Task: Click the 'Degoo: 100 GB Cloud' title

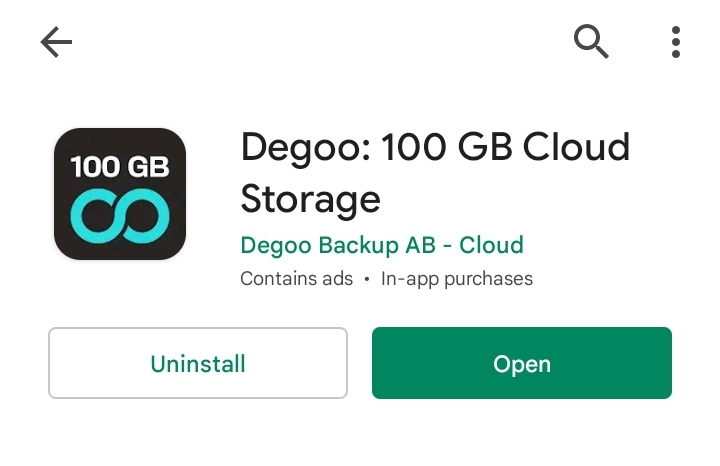Action: coord(435,147)
